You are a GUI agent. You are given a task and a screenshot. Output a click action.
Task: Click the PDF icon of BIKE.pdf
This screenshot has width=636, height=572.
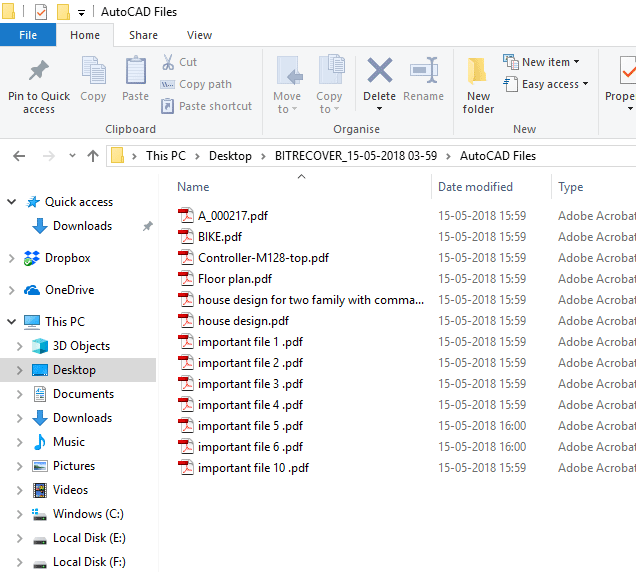[186, 237]
